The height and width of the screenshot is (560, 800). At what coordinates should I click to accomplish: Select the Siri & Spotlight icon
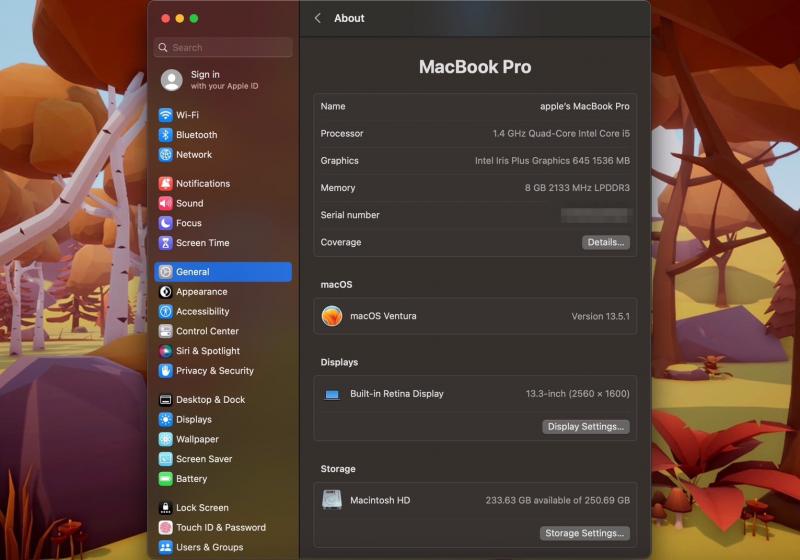click(x=165, y=351)
